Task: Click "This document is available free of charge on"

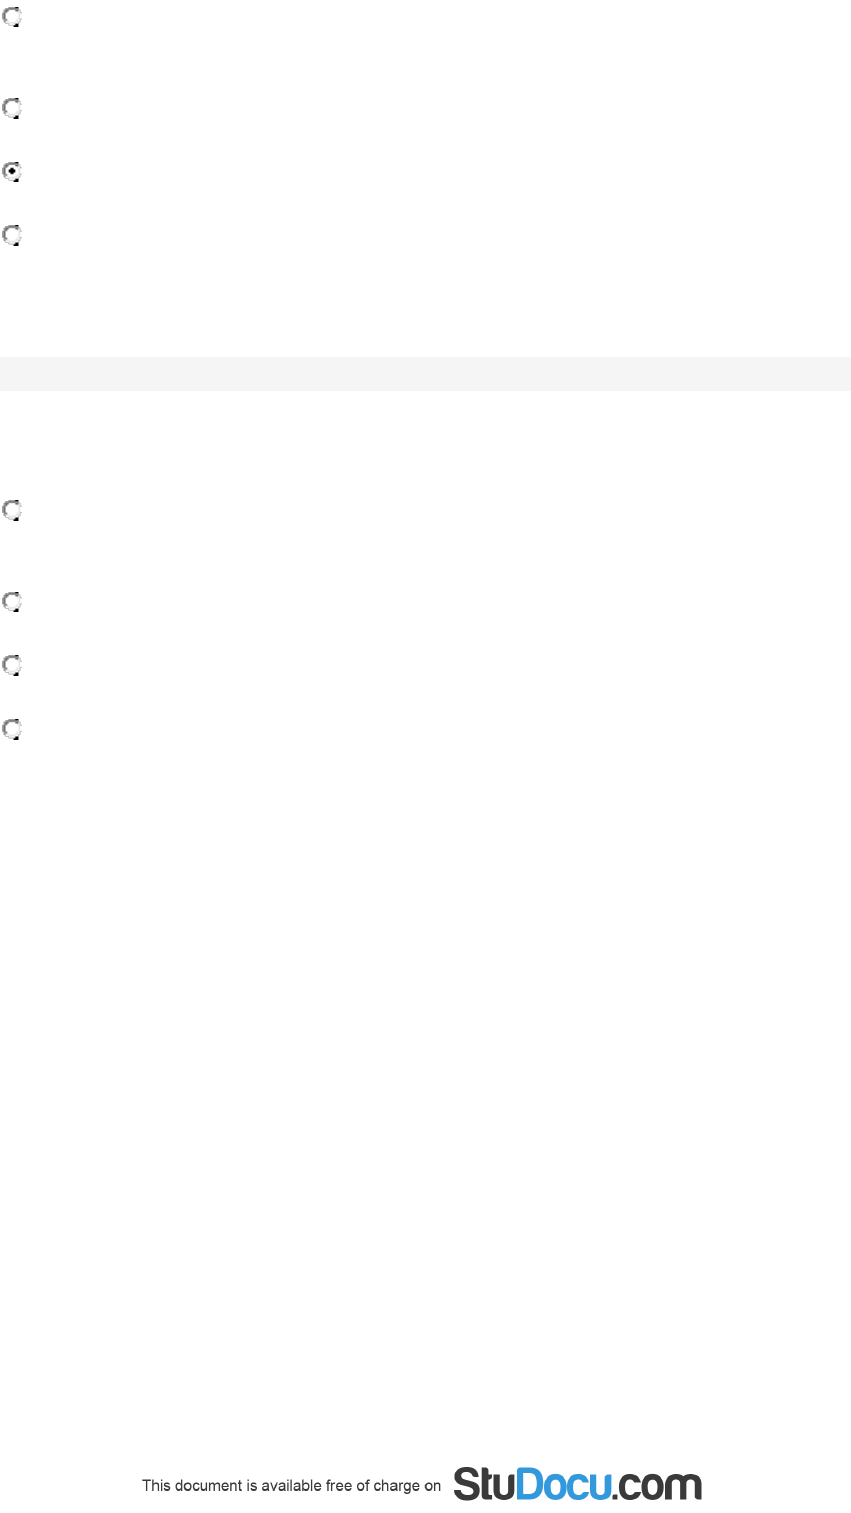Action: (x=291, y=1486)
